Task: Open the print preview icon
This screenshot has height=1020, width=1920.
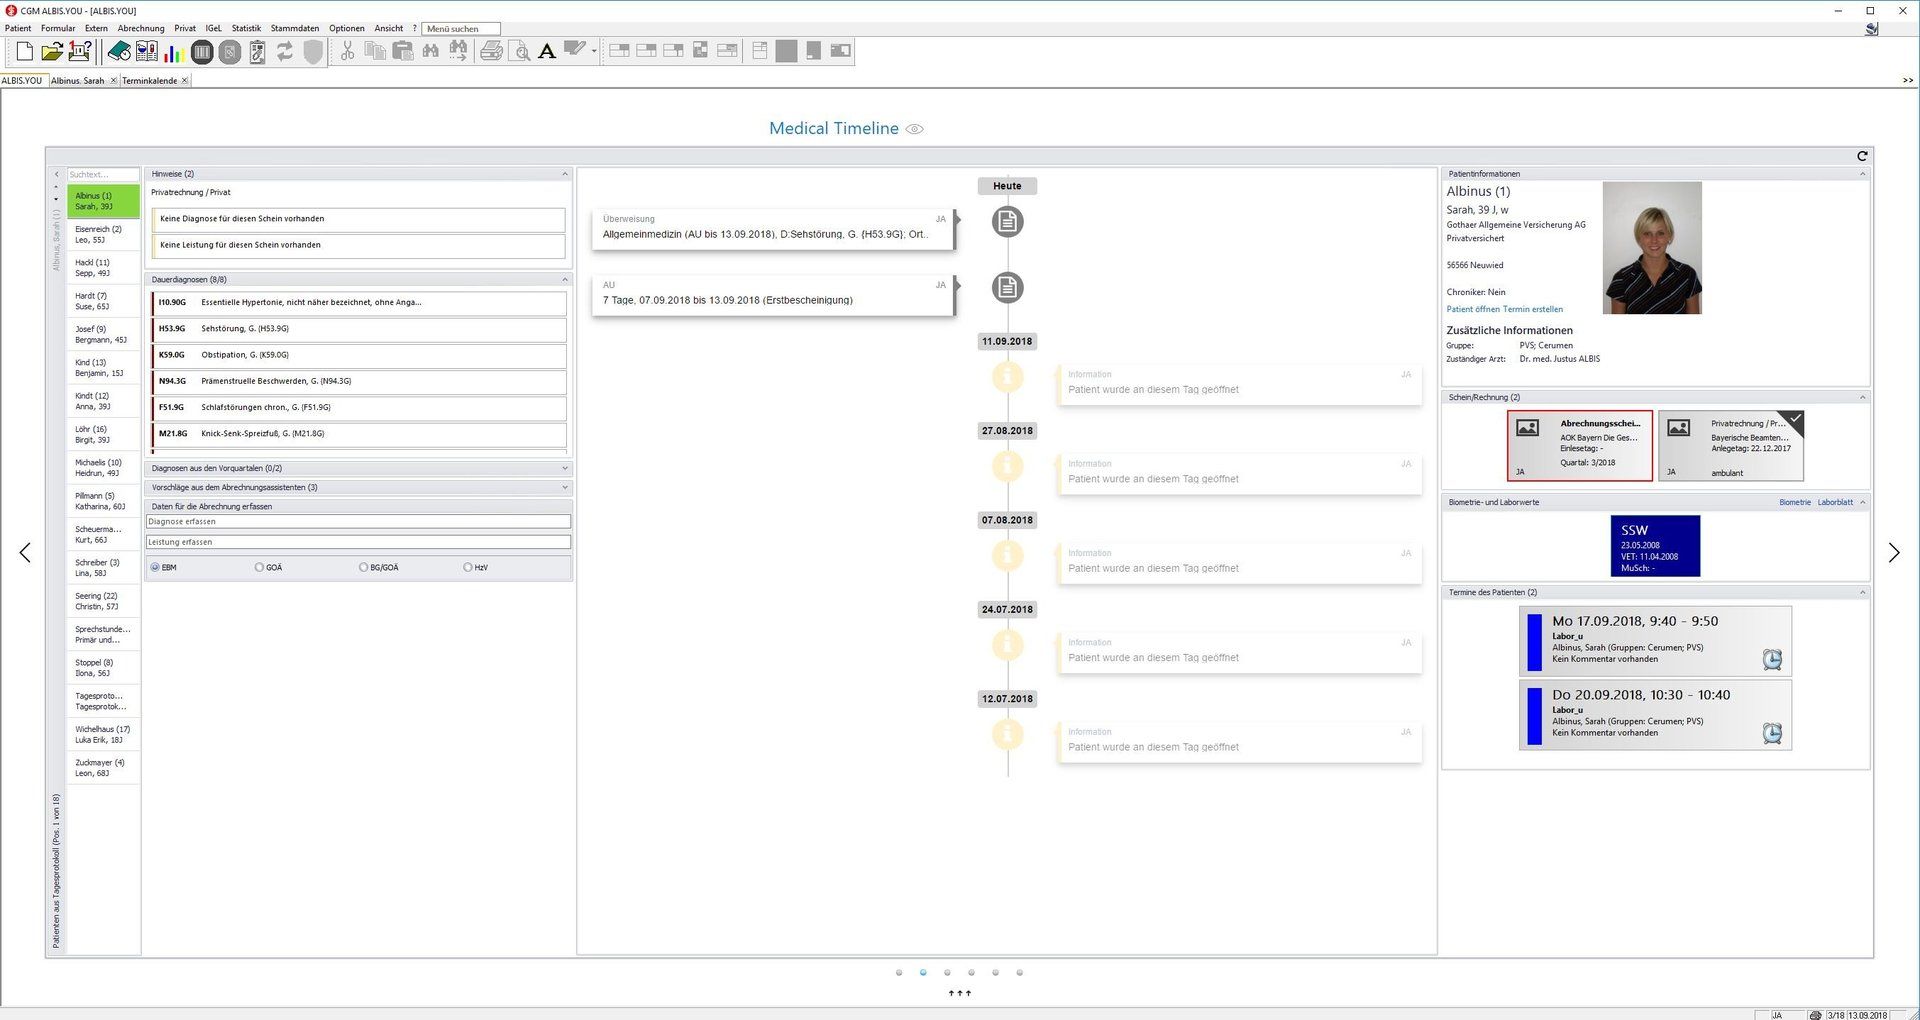Action: tap(520, 51)
